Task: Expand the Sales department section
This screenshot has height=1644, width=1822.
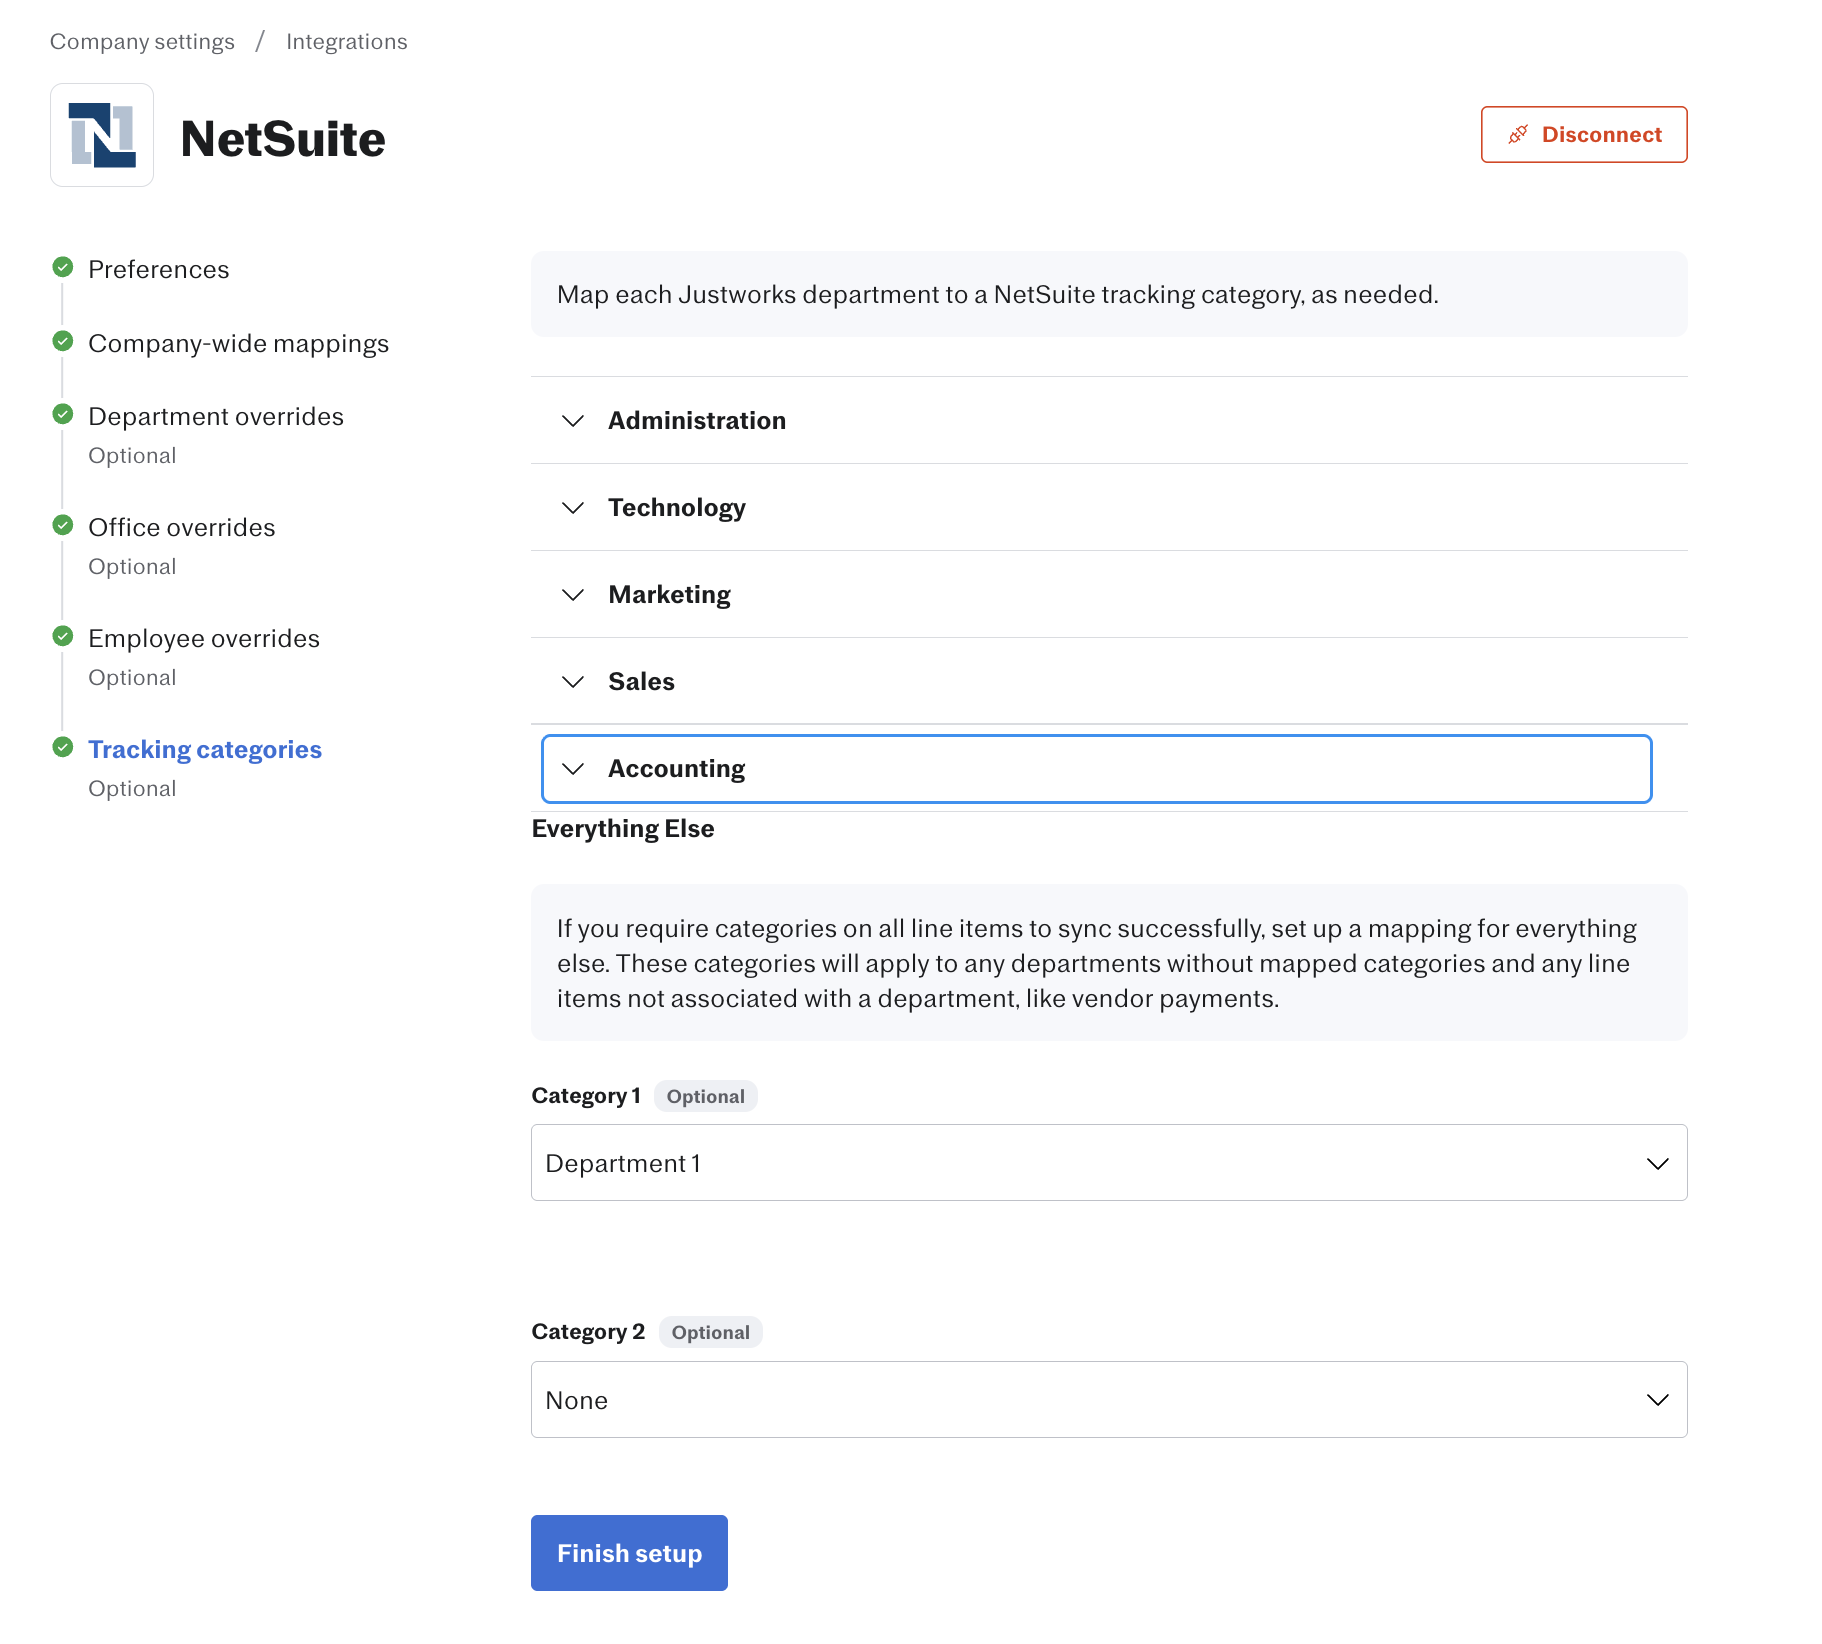Action: (x=1109, y=681)
